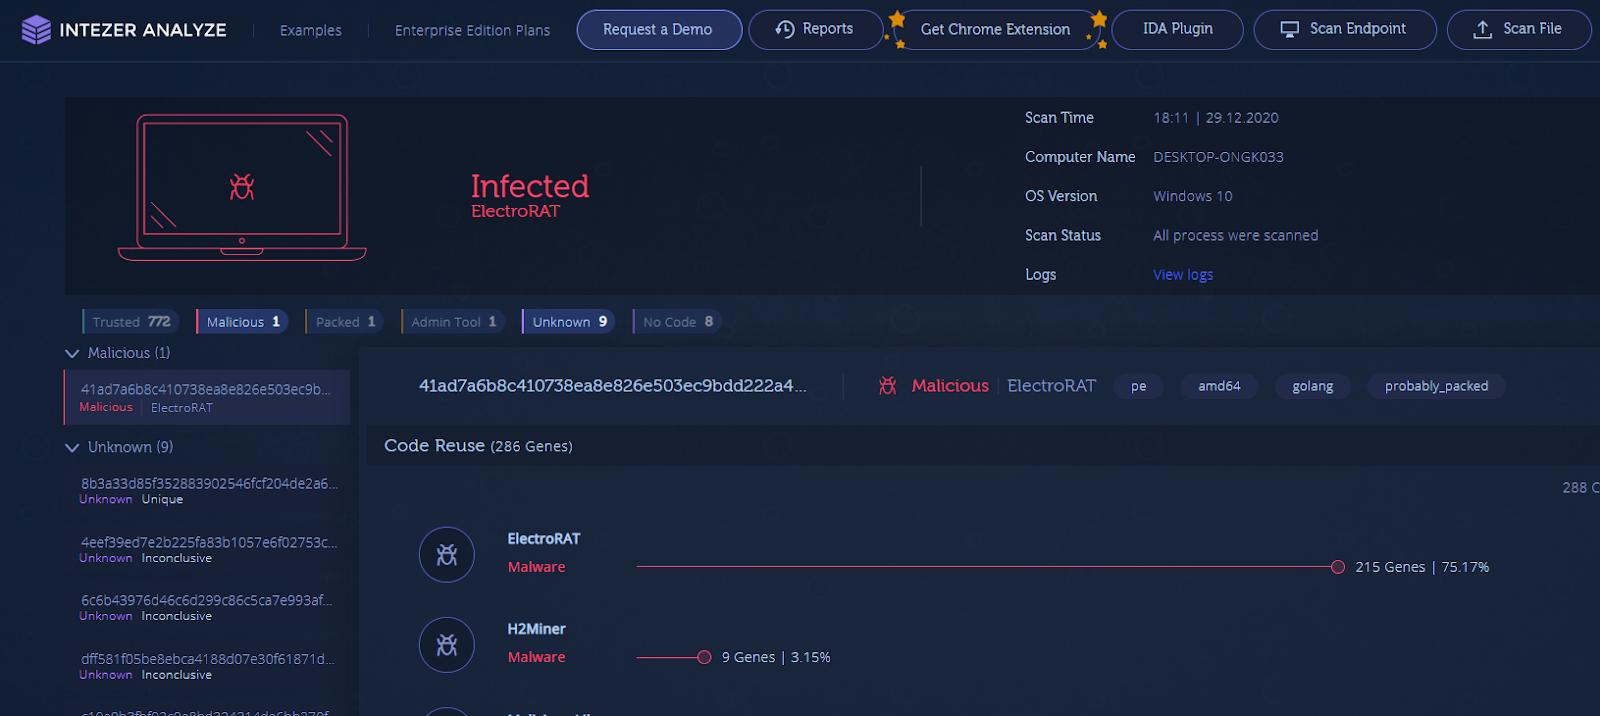This screenshot has height=716, width=1600.
Task: Click the Intezer Analyze logo icon
Action: coord(36,30)
